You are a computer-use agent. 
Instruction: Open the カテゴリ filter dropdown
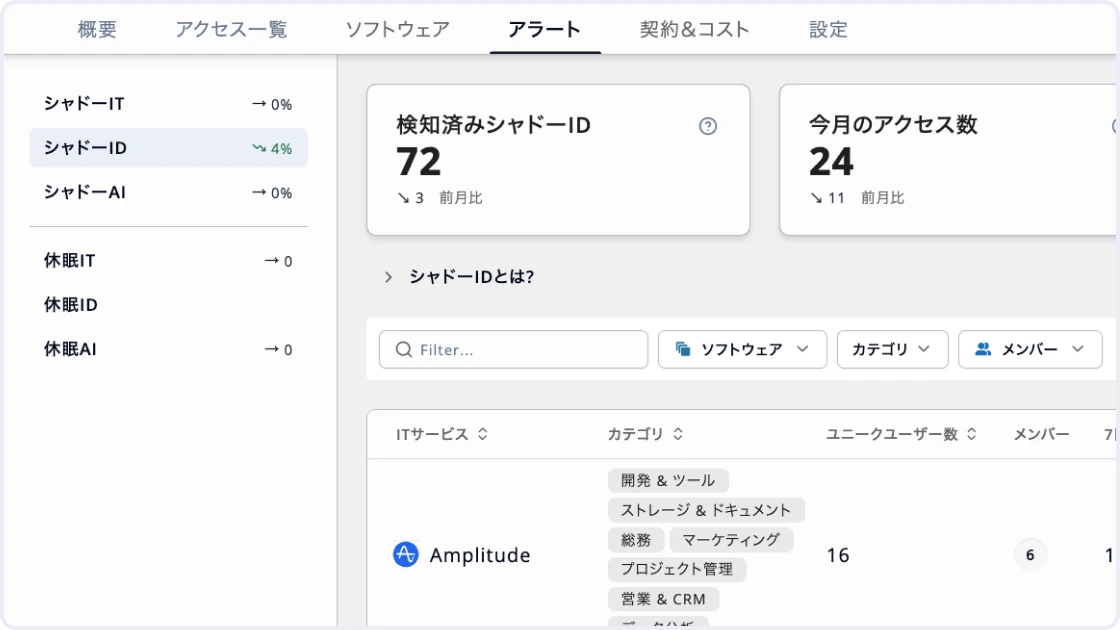[892, 349]
